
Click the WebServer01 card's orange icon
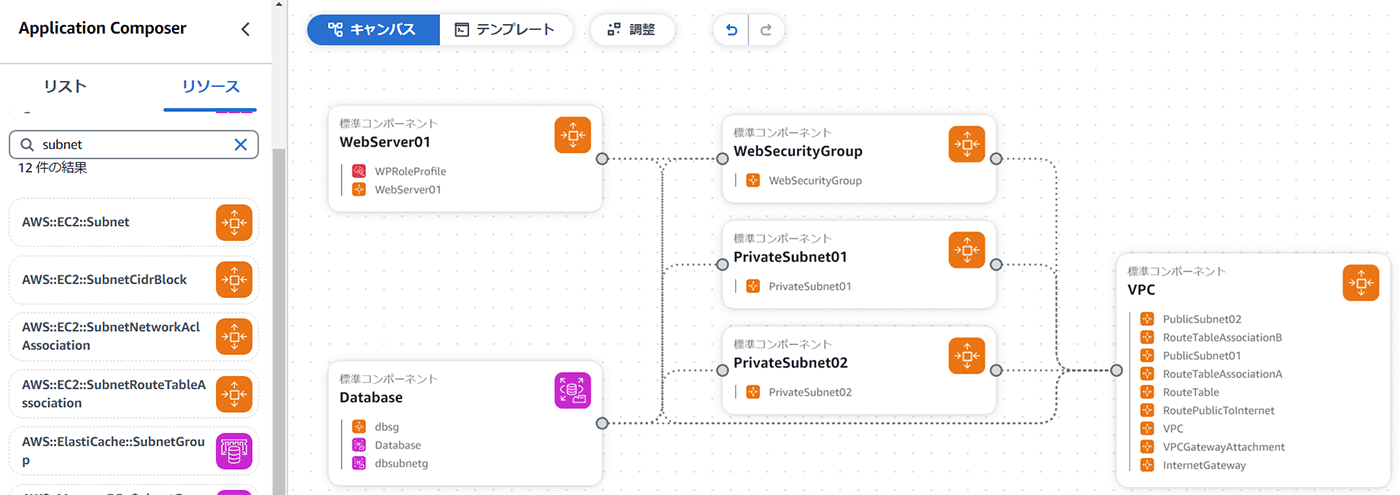573,135
